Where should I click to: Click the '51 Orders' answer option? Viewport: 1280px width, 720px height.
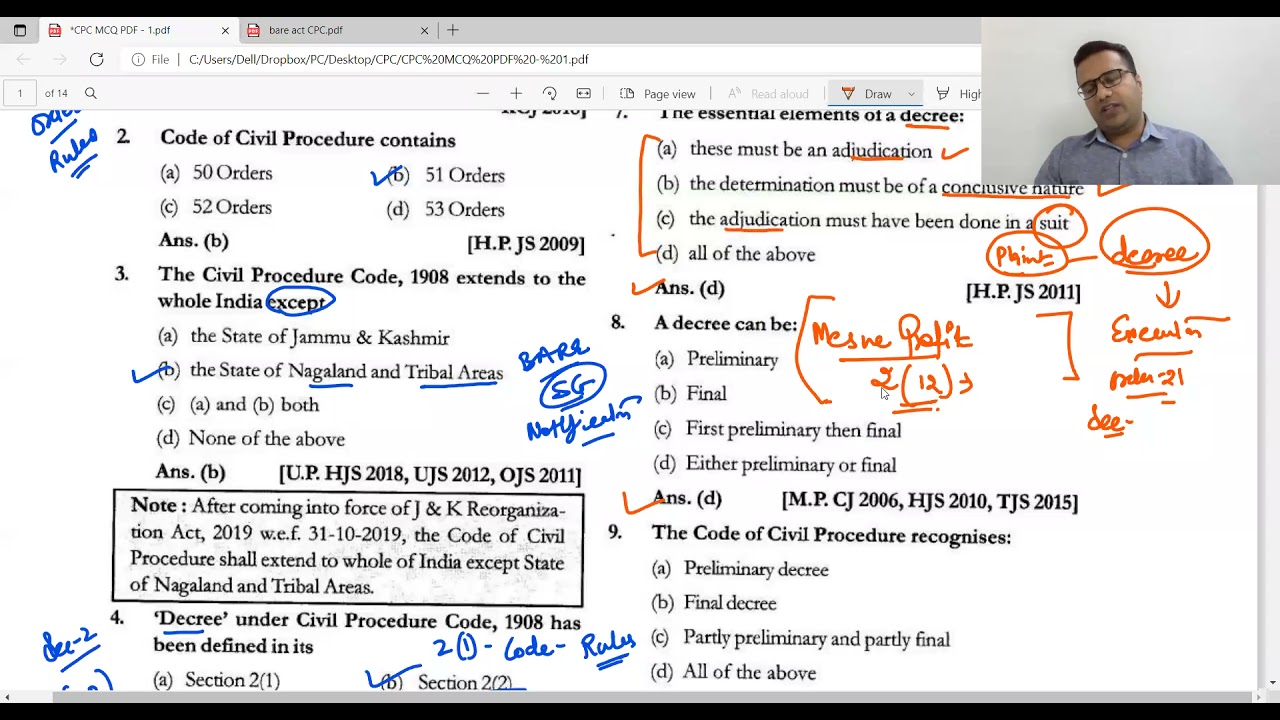tap(464, 175)
